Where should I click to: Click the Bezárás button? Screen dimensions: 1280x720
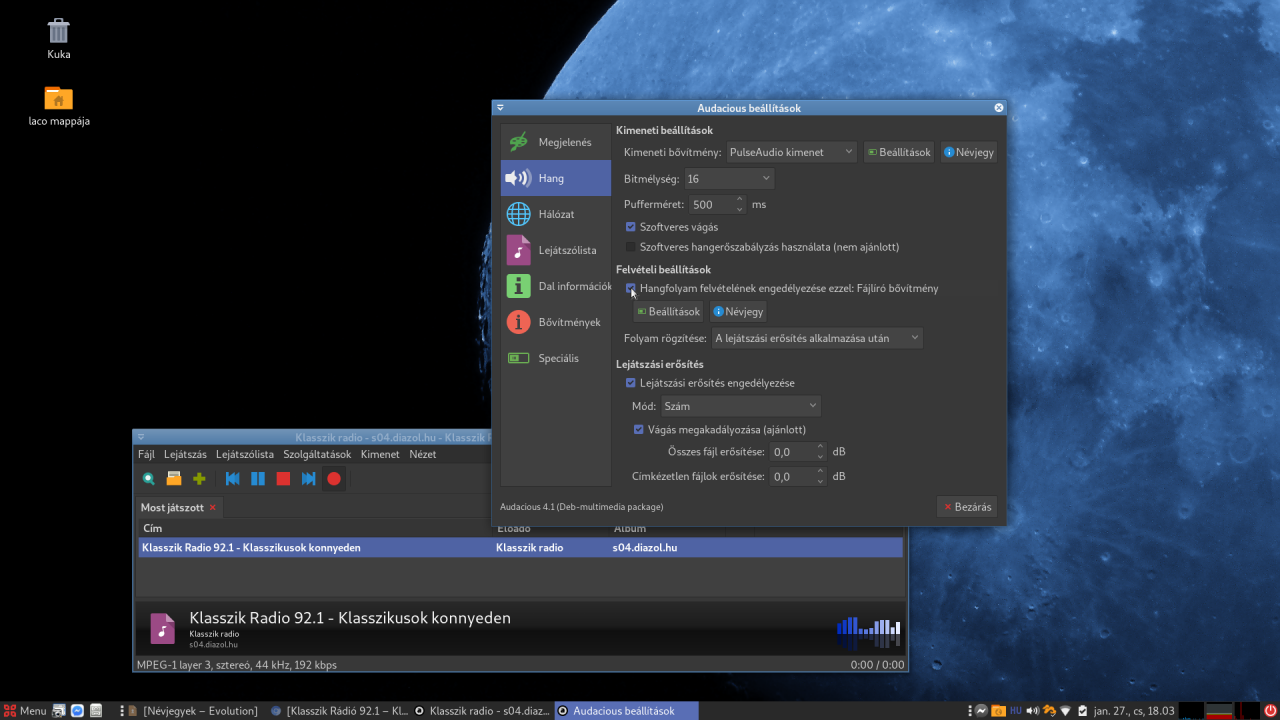(967, 507)
